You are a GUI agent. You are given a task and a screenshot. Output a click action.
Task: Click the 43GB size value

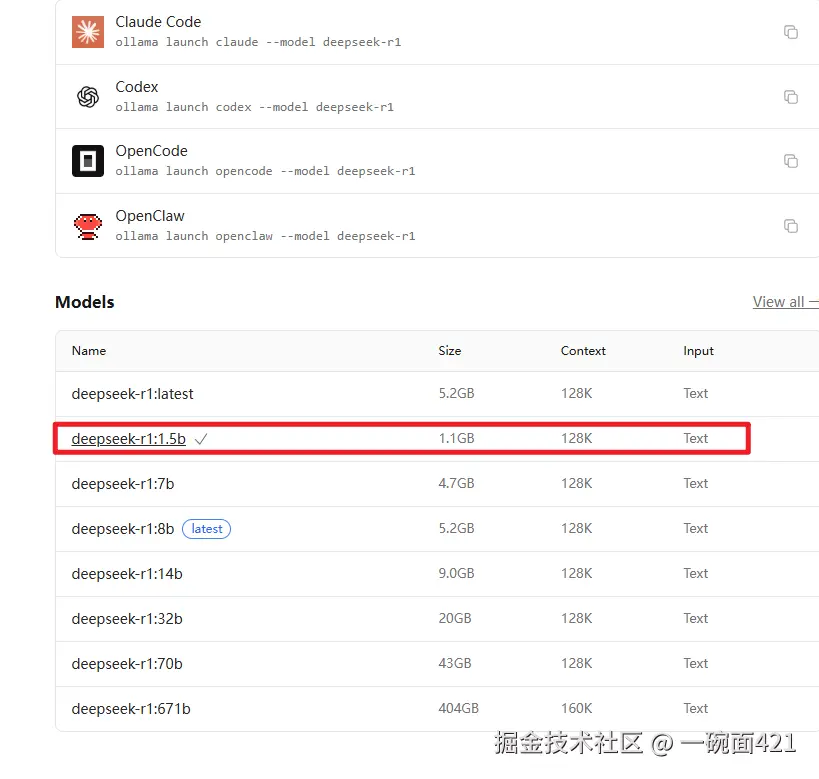pos(455,663)
